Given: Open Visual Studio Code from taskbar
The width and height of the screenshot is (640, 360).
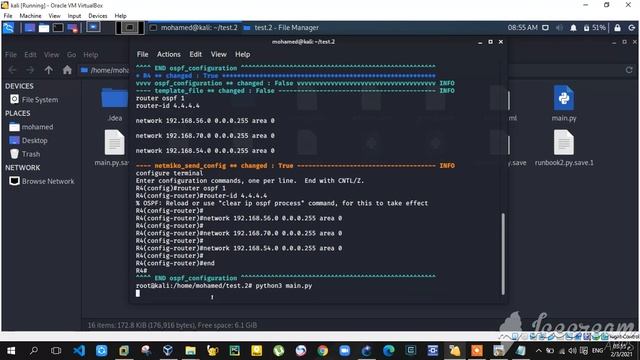Looking at the screenshot, I should [x=79, y=351].
